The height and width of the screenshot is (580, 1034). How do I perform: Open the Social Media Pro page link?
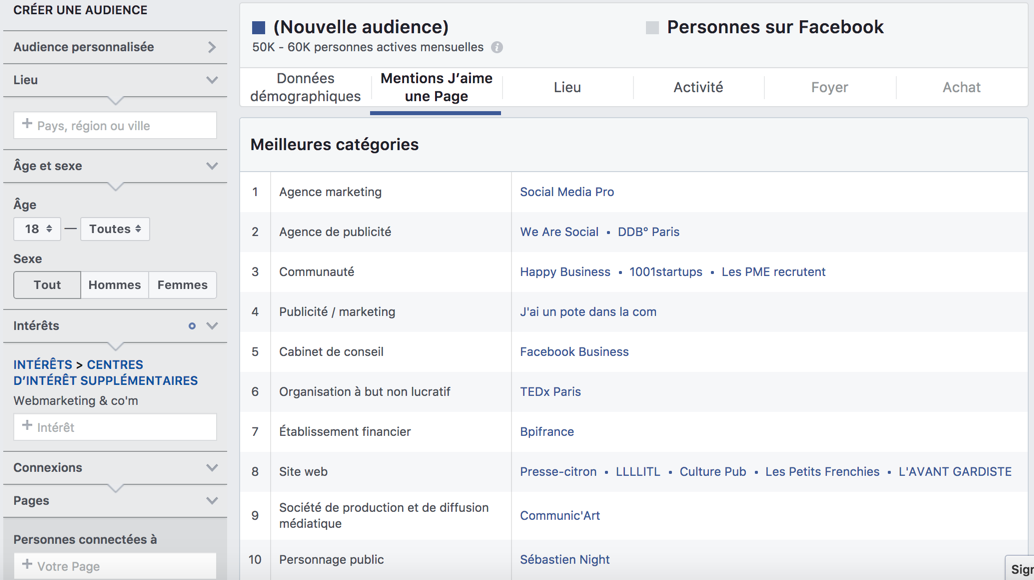click(567, 192)
